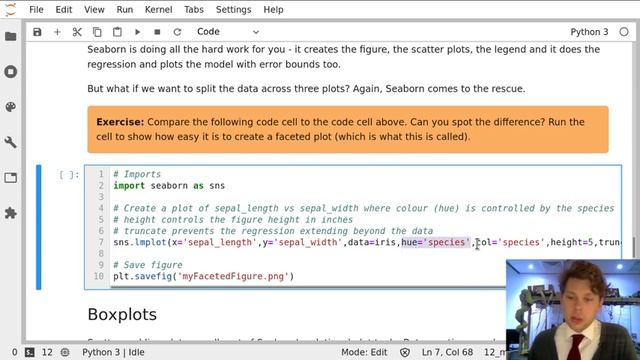Image resolution: width=640 pixels, height=360 pixels.
Task: Click the notebook vertical scrollbar
Action: 634,248
